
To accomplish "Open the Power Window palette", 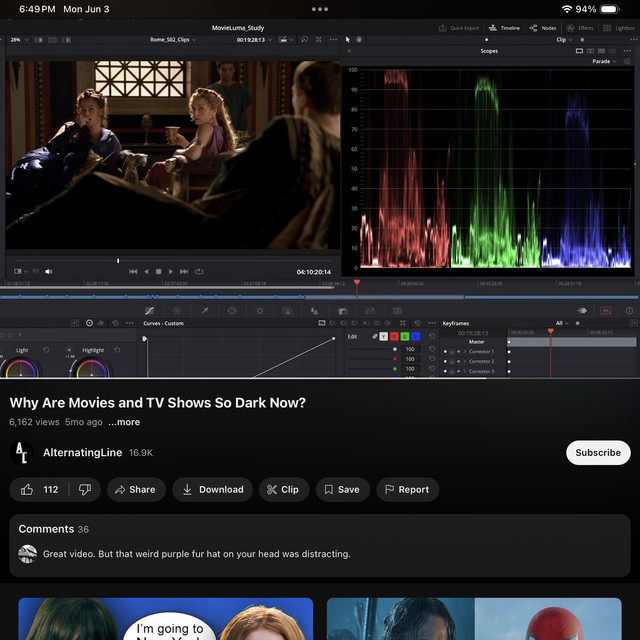I will coord(232,311).
